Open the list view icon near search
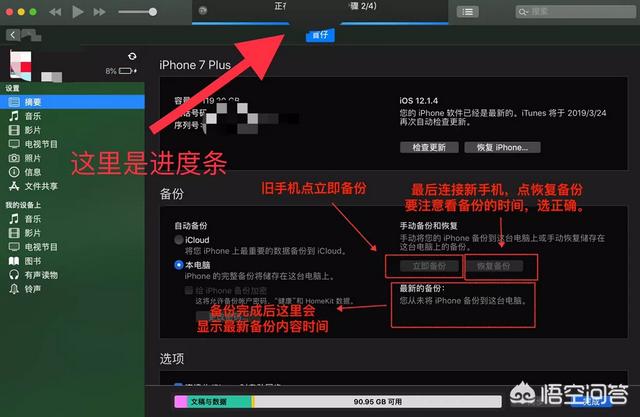Image resolution: width=640 pixels, height=417 pixels. click(467, 12)
